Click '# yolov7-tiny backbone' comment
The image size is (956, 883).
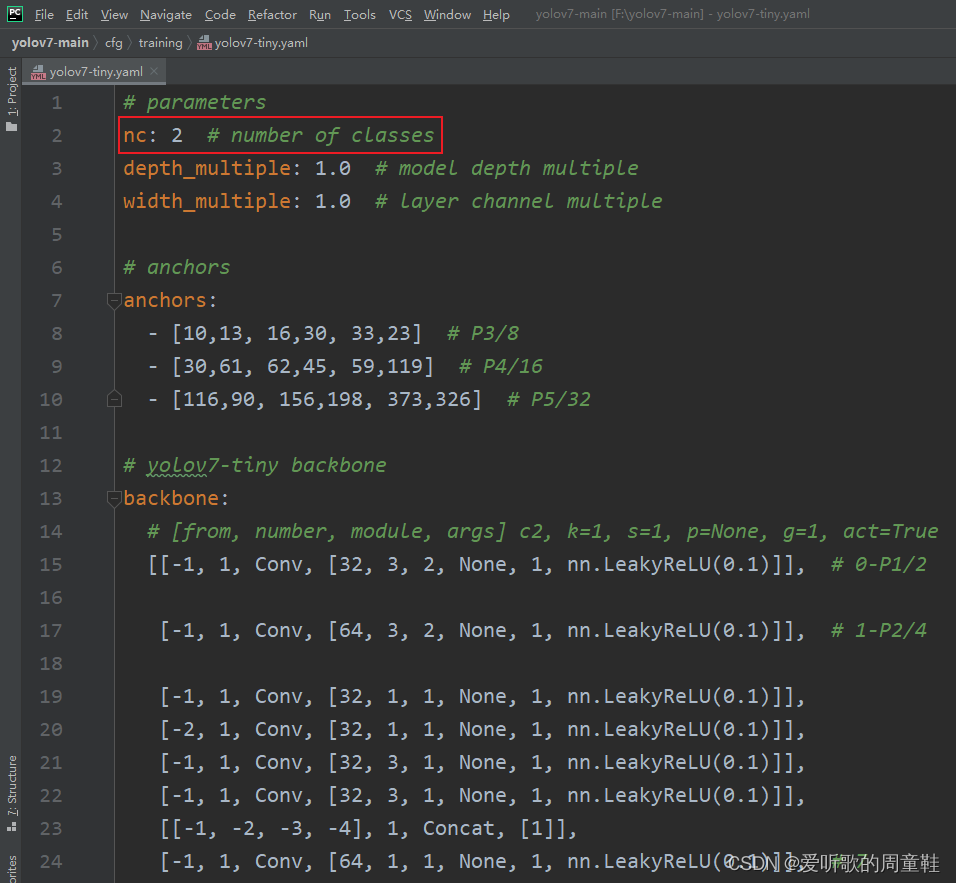(255, 466)
